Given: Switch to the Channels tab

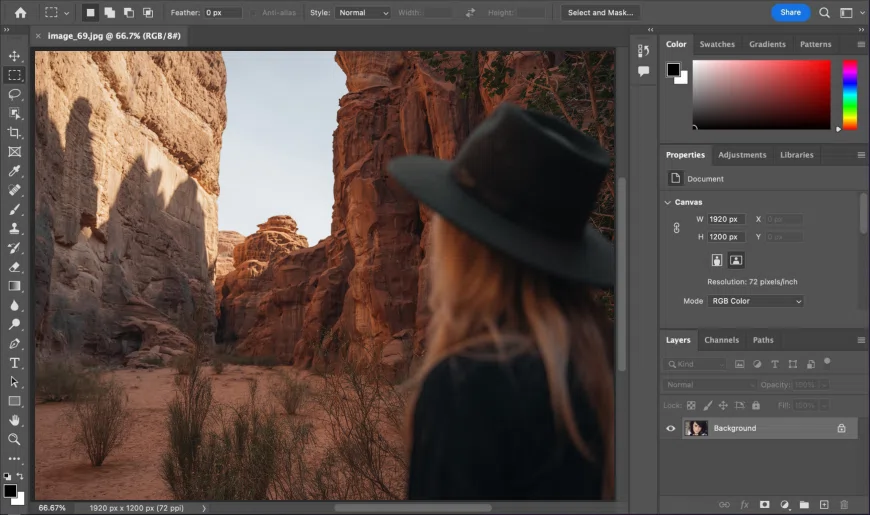Looking at the screenshot, I should tap(721, 340).
